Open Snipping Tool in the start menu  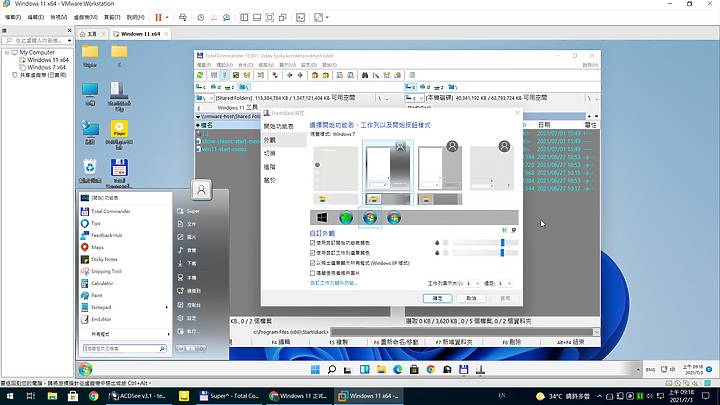click(x=106, y=271)
